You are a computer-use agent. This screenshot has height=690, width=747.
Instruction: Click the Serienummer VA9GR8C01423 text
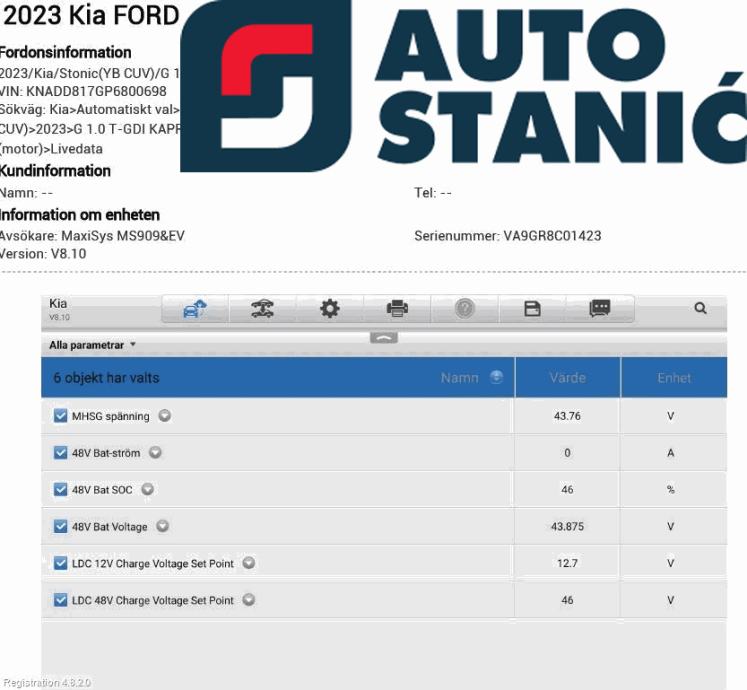[x=508, y=235]
